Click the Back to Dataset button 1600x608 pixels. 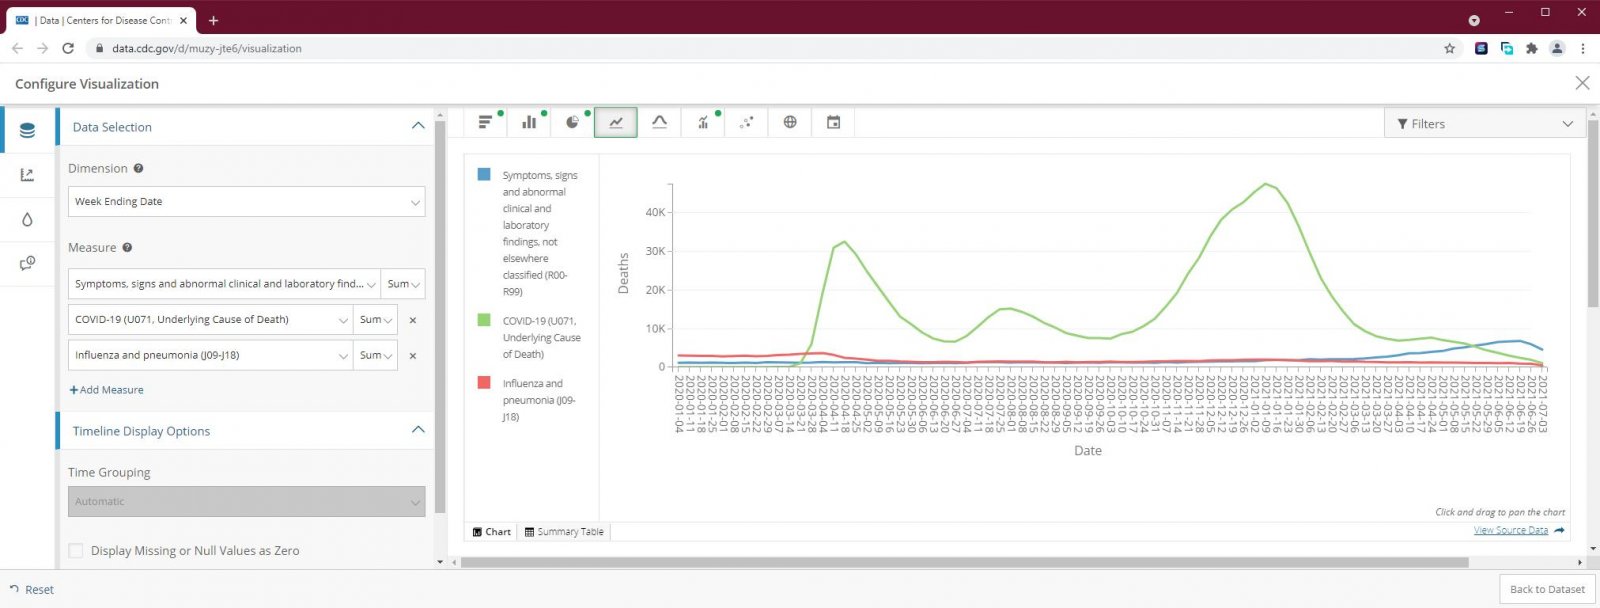pyautogui.click(x=1546, y=589)
